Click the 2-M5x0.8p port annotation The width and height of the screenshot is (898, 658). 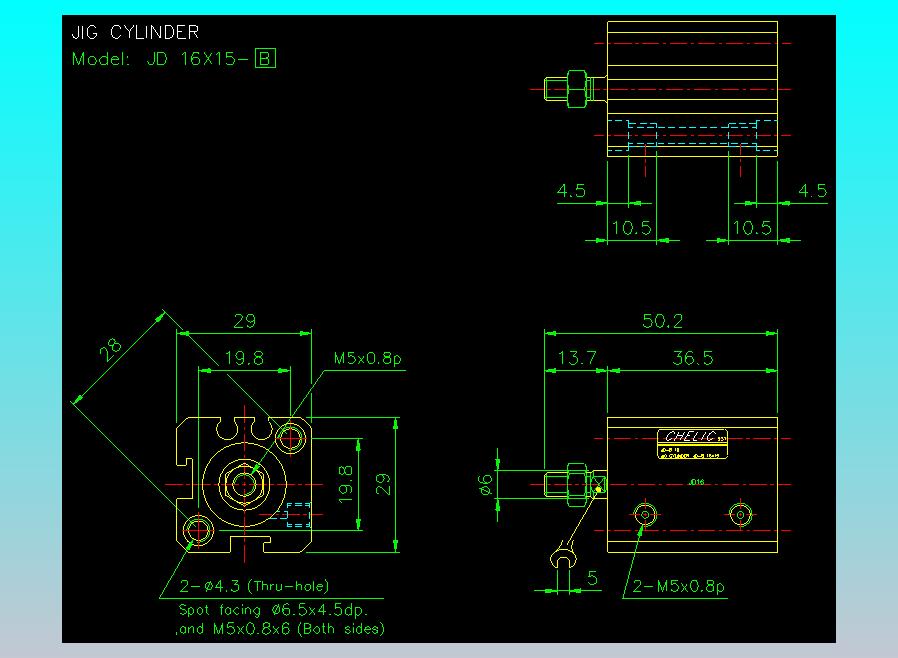tap(679, 586)
